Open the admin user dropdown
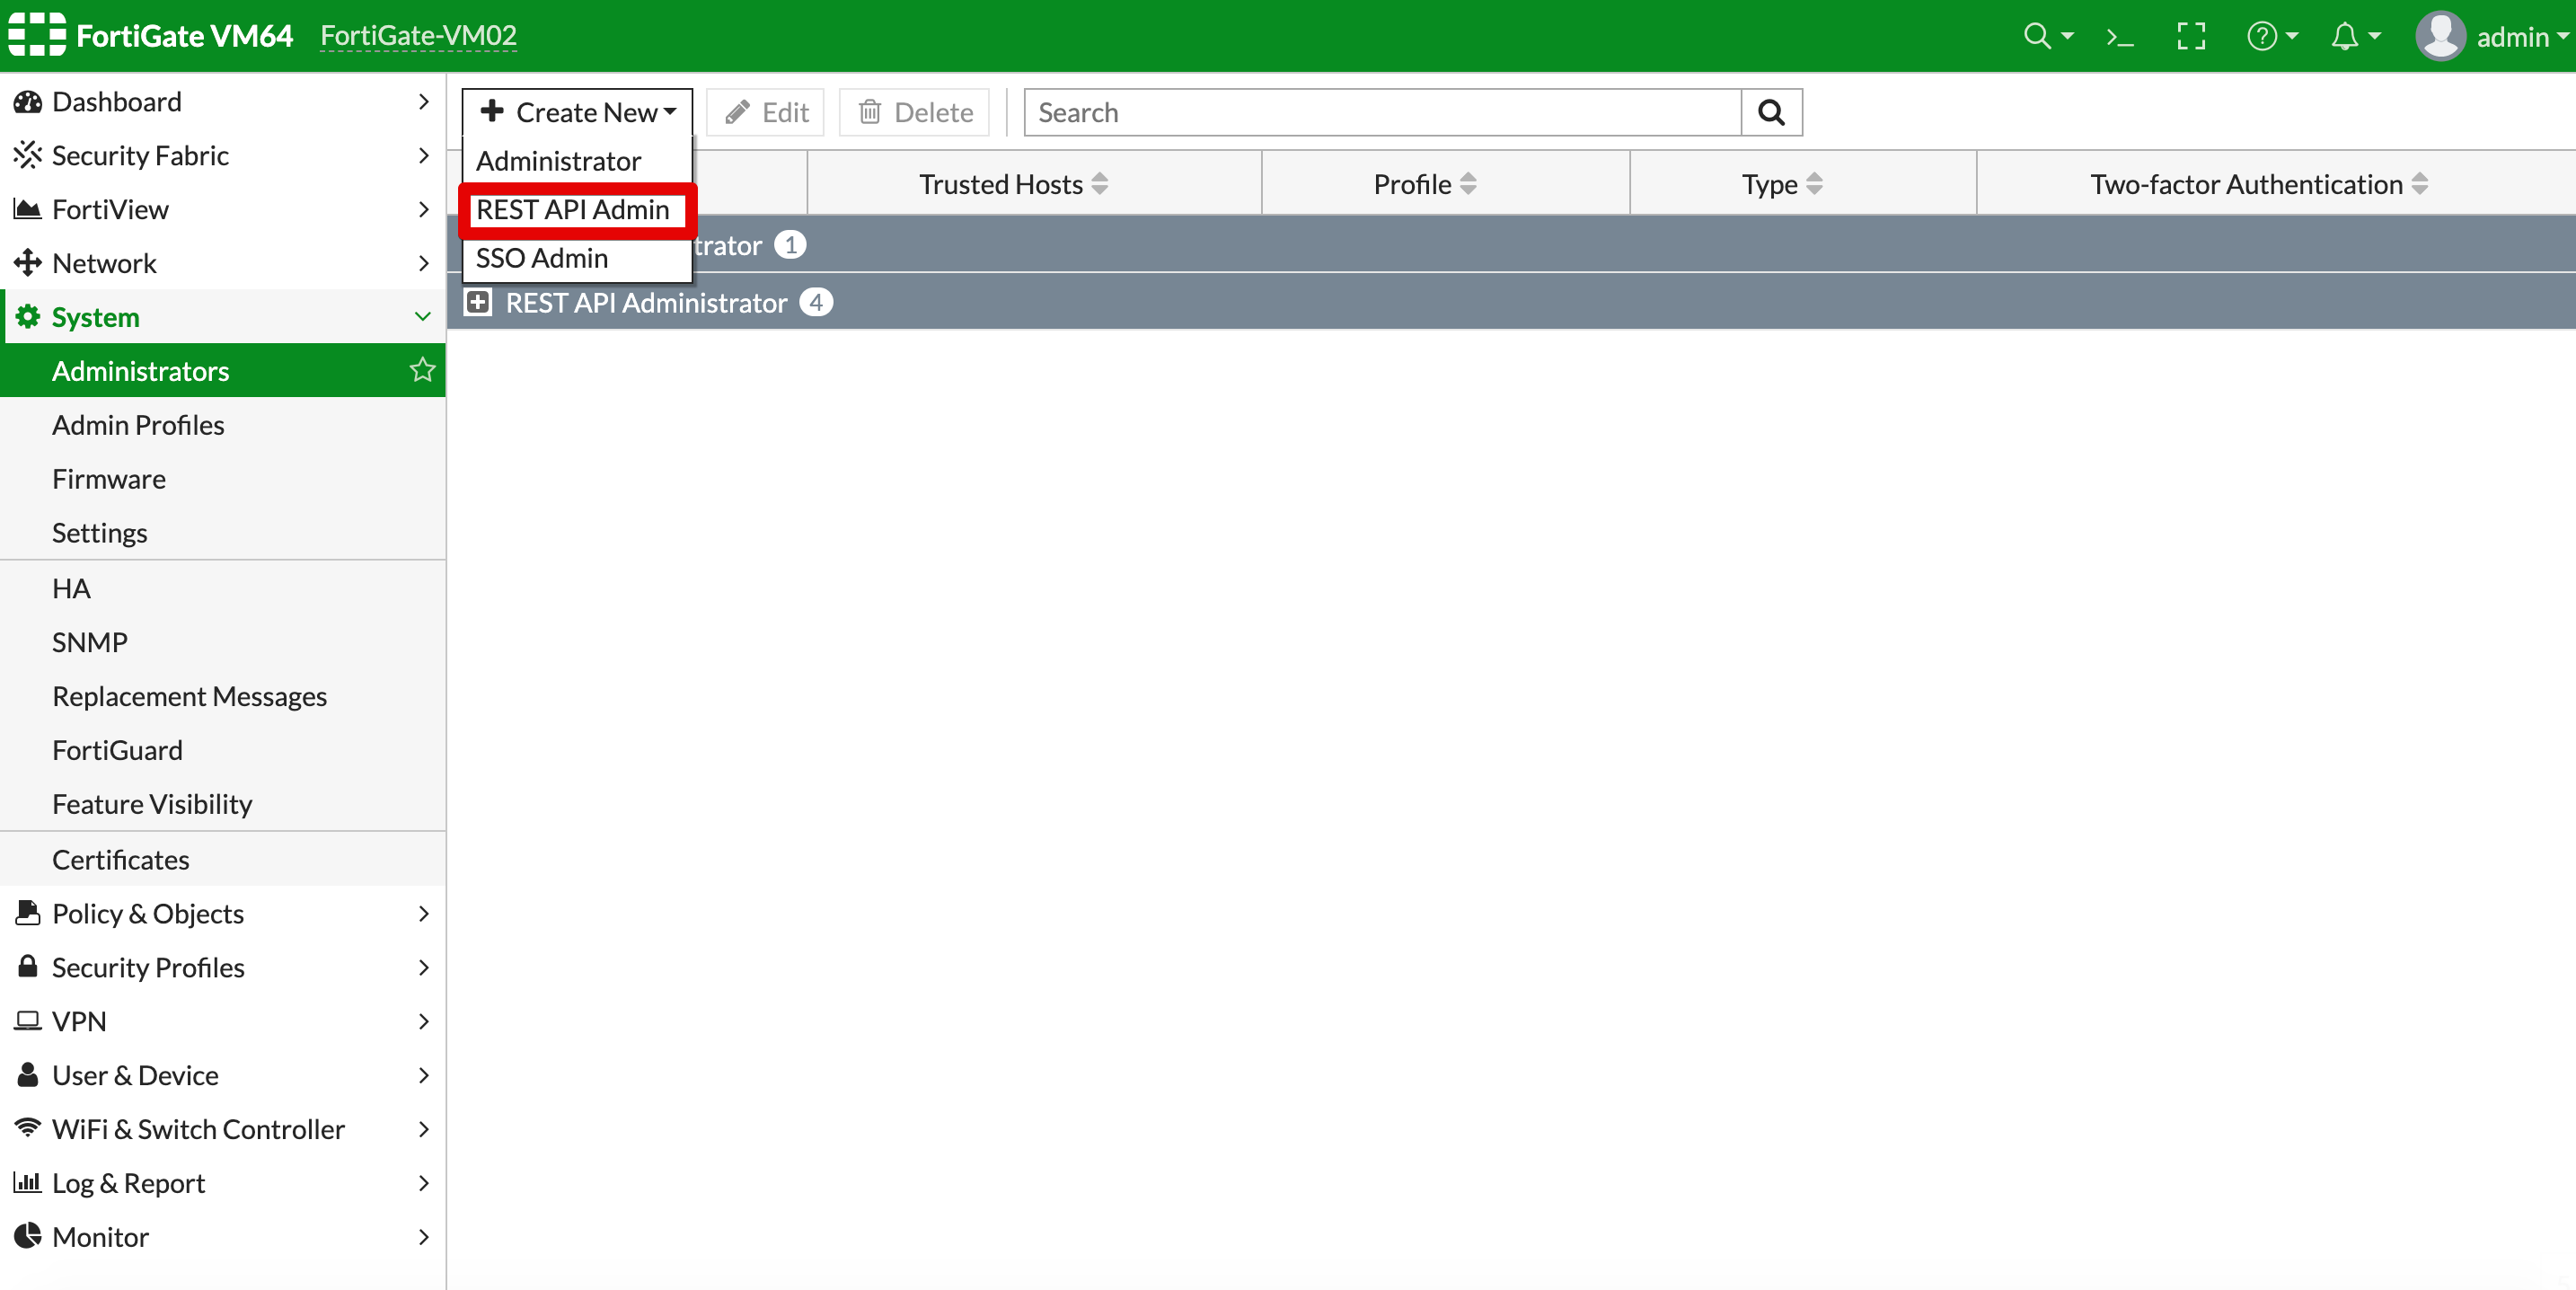The height and width of the screenshot is (1290, 2576). pos(2493,37)
